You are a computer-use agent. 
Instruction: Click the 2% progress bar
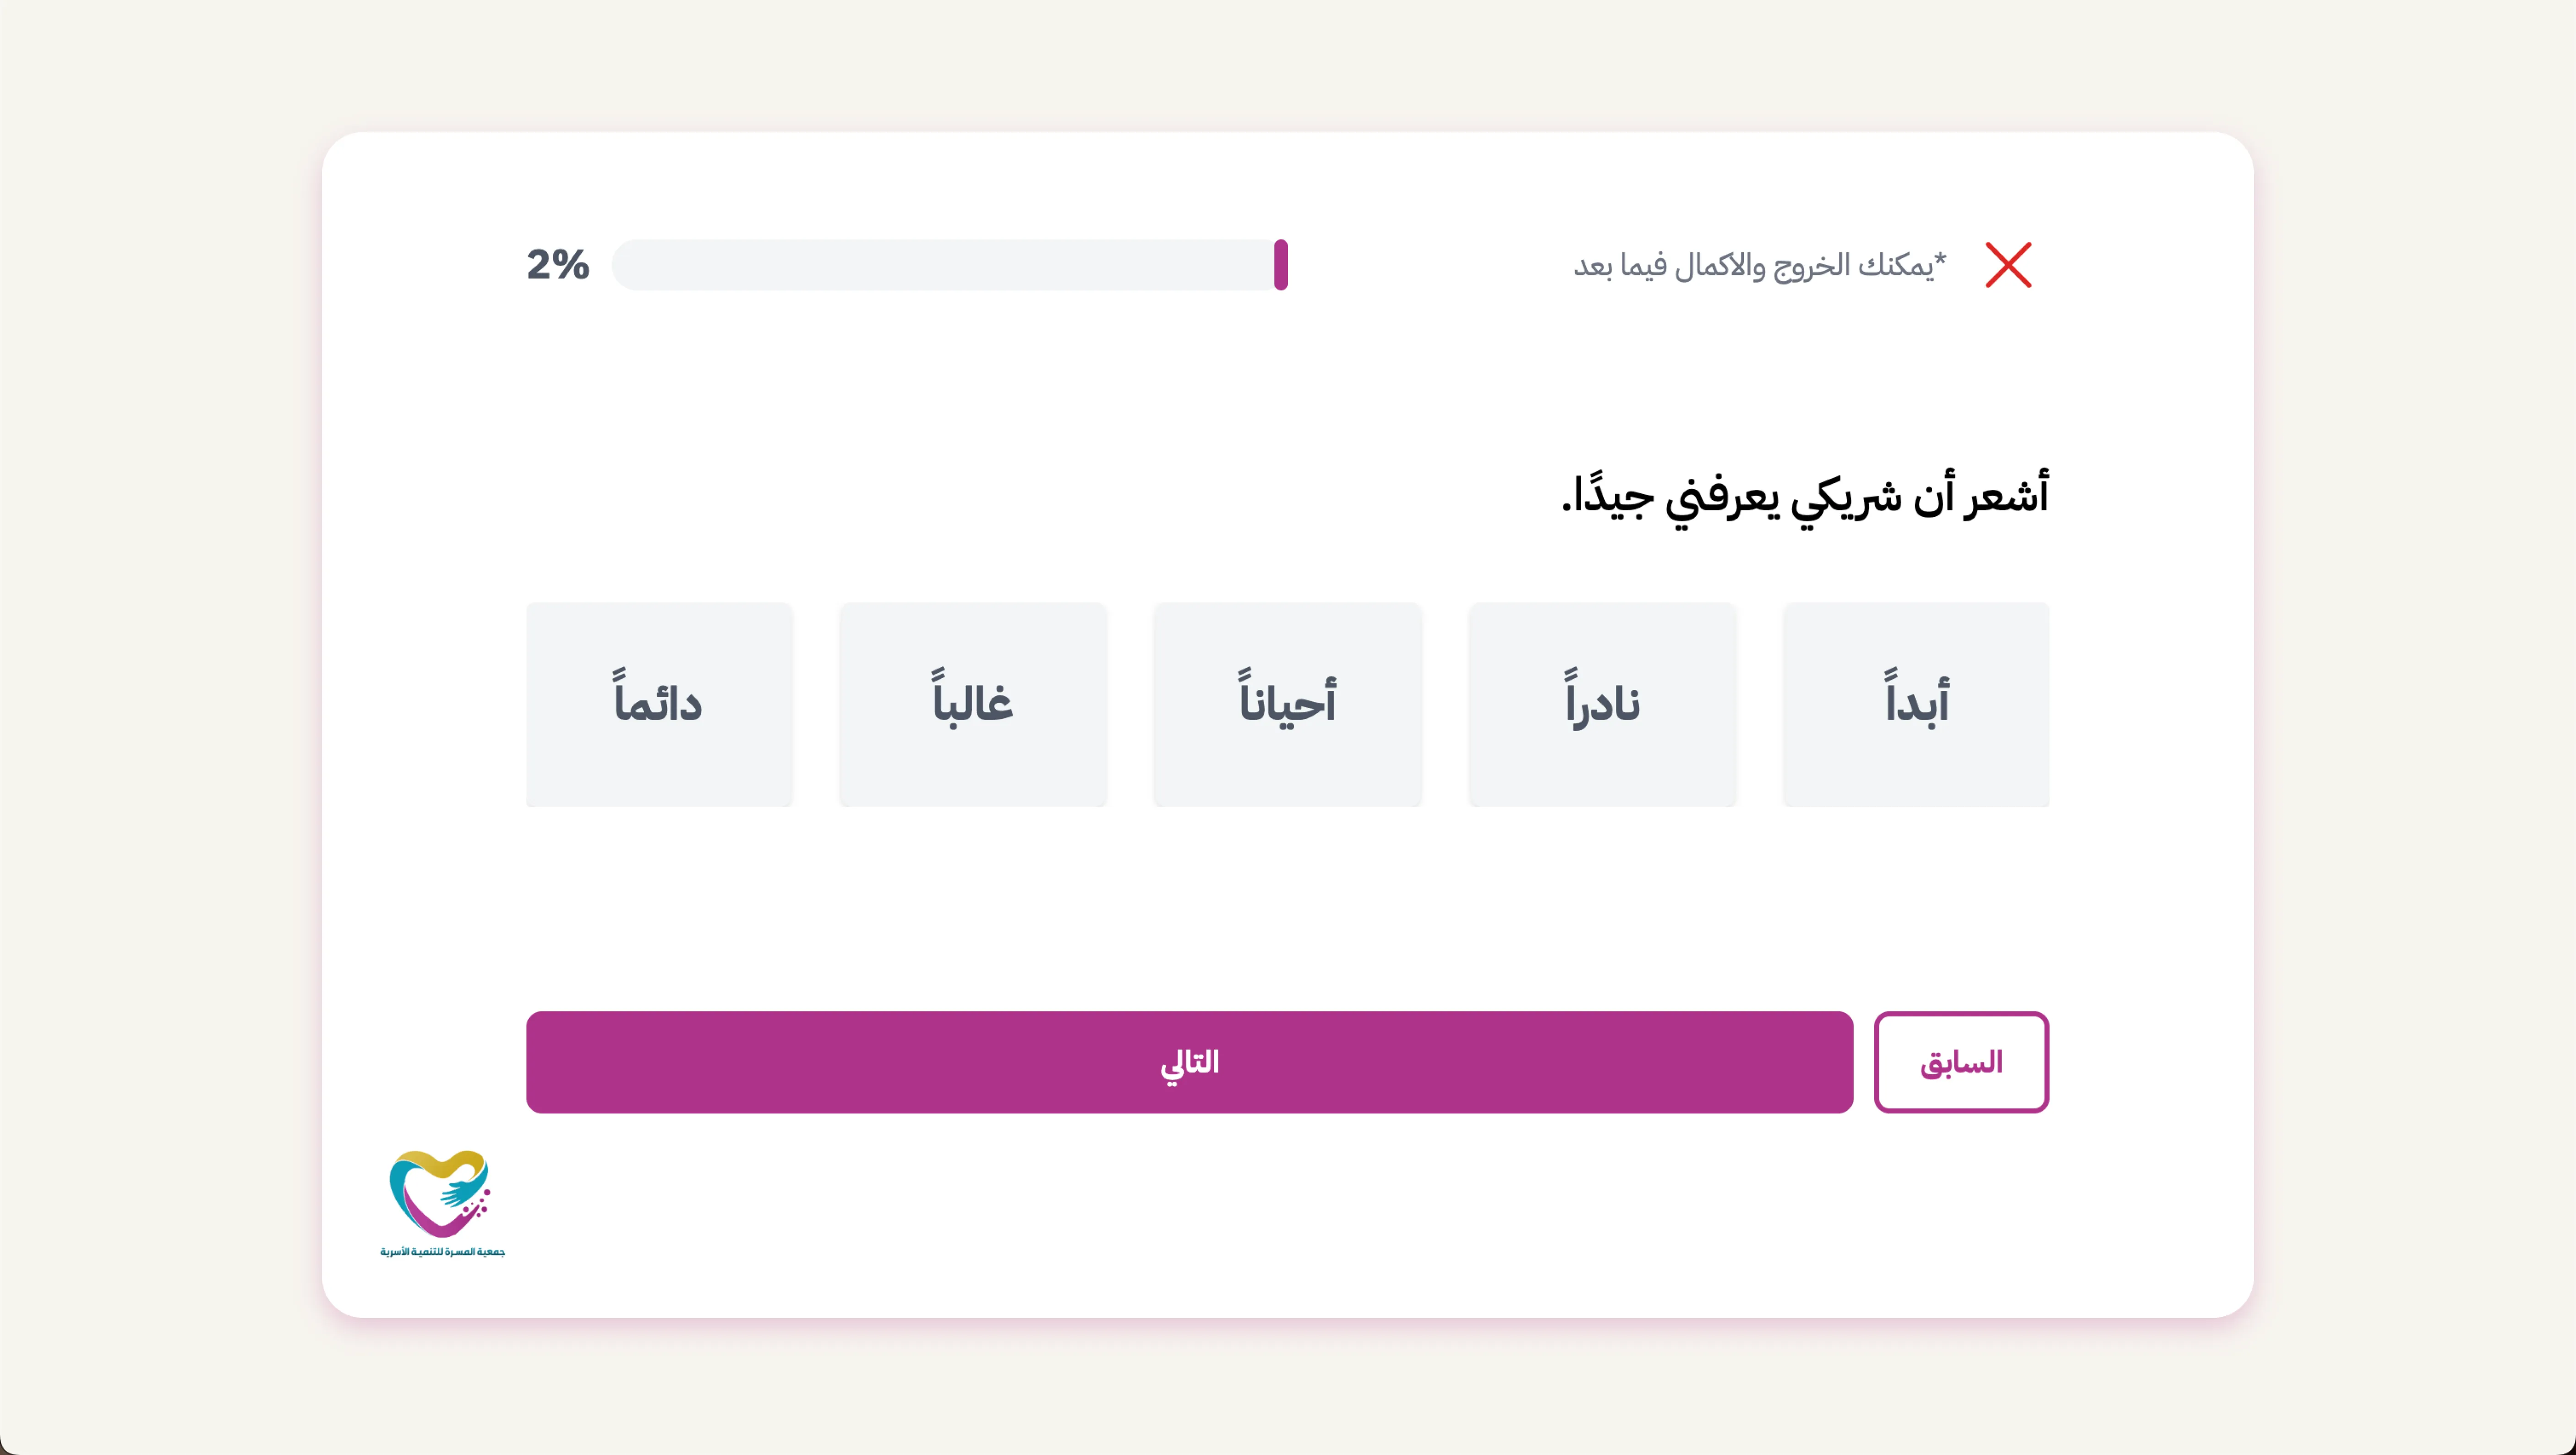click(x=950, y=265)
